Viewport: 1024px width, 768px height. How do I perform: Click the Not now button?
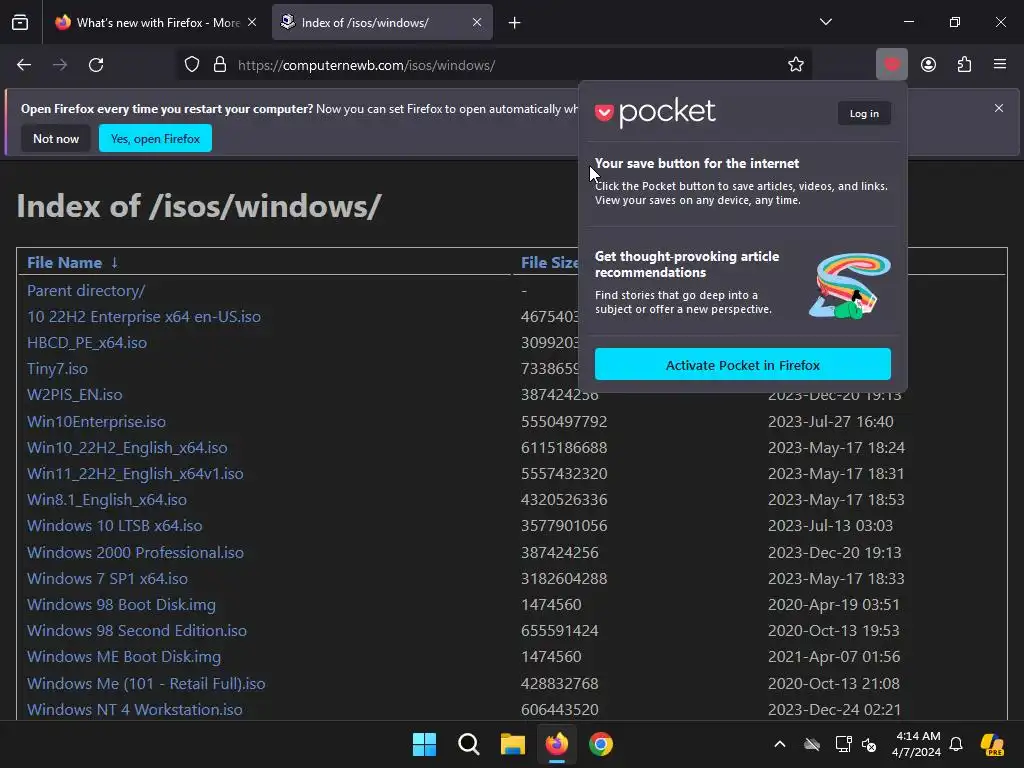56,138
